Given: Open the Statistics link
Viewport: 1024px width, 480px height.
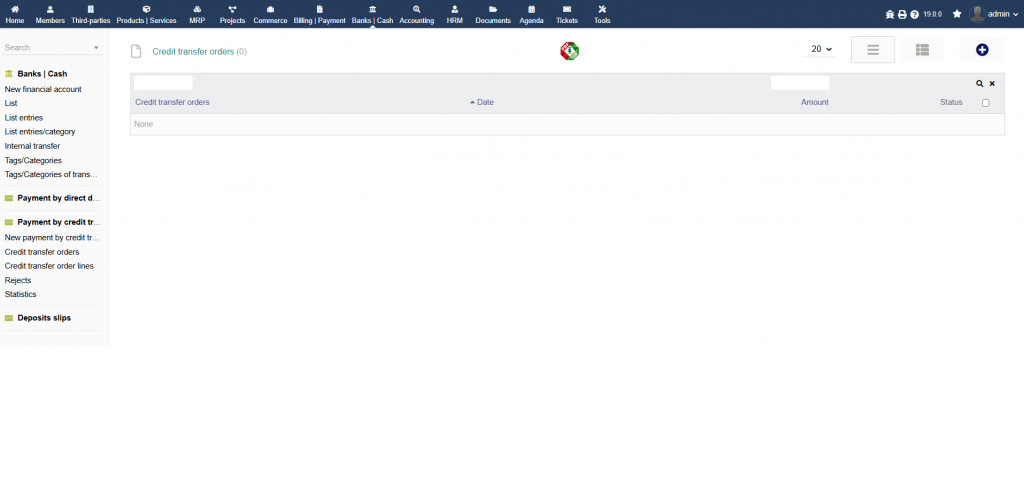Looking at the screenshot, I should (x=20, y=295).
